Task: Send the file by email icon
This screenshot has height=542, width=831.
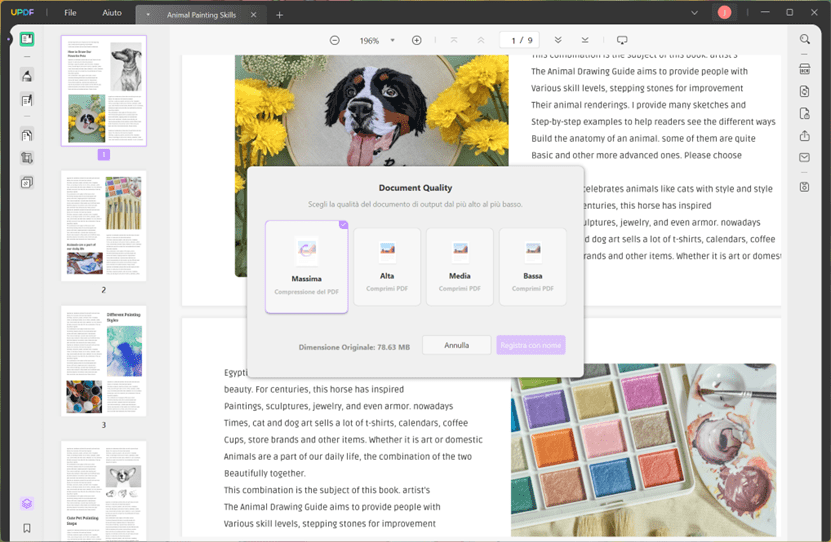Action: (x=805, y=157)
